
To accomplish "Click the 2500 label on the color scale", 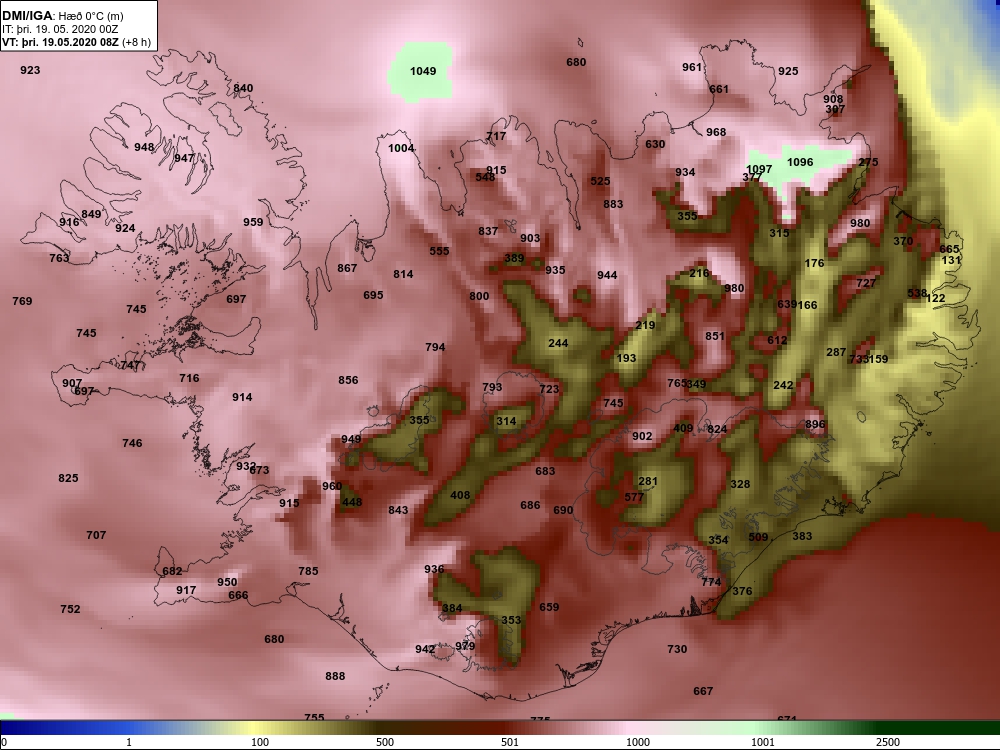I will 888,742.
